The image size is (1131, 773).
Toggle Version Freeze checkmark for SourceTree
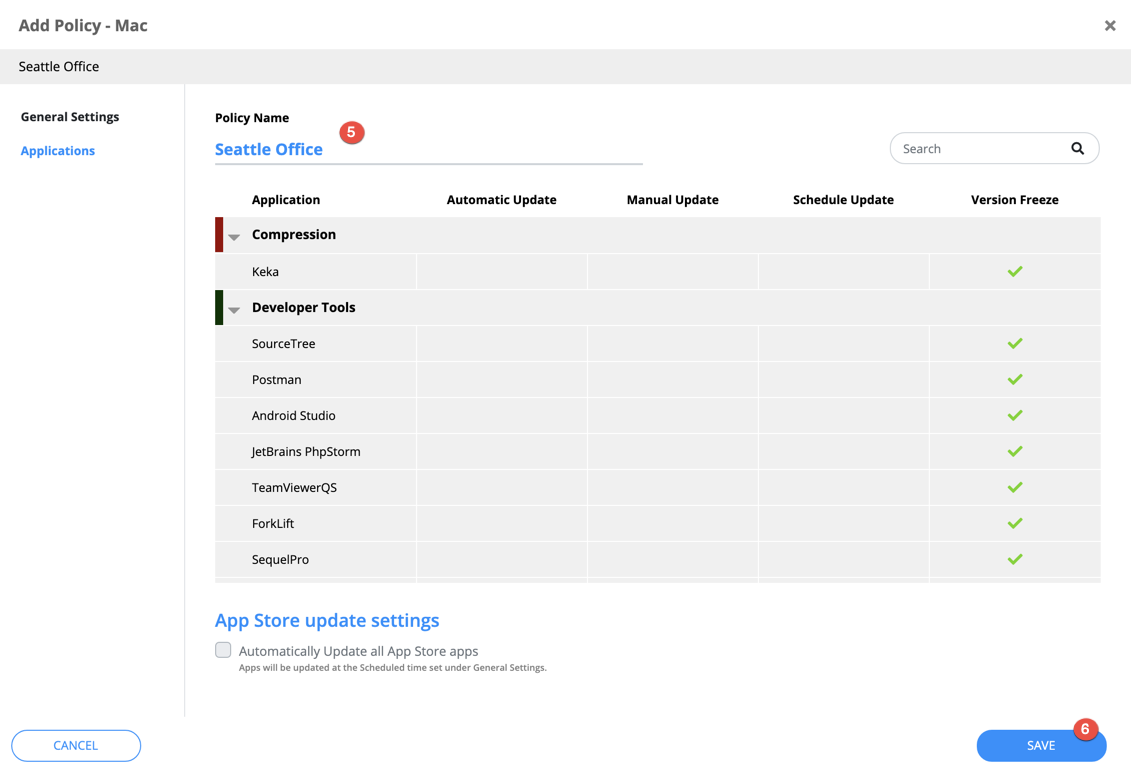tap(1015, 343)
